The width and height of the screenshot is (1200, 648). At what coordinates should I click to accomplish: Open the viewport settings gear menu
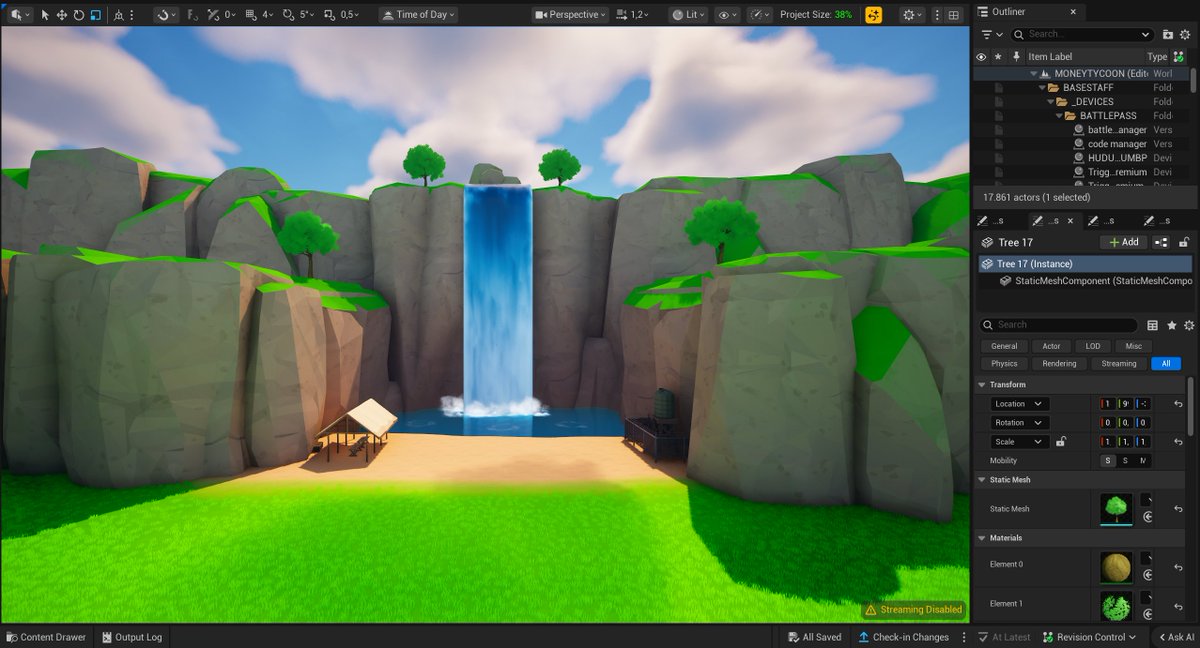912,15
